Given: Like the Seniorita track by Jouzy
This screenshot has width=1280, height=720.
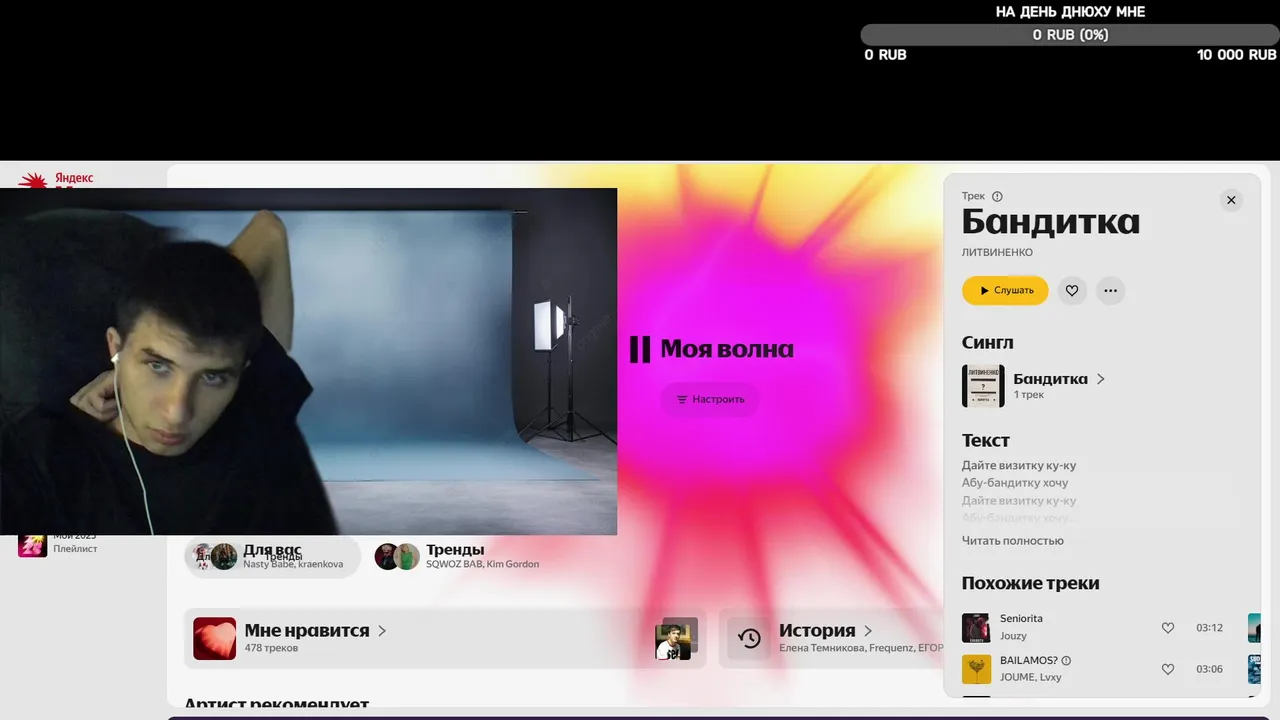Looking at the screenshot, I should (x=1168, y=628).
